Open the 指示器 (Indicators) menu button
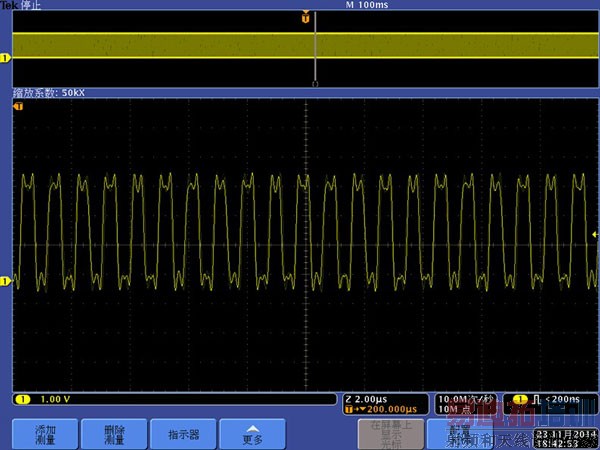The image size is (600, 450). tap(183, 434)
